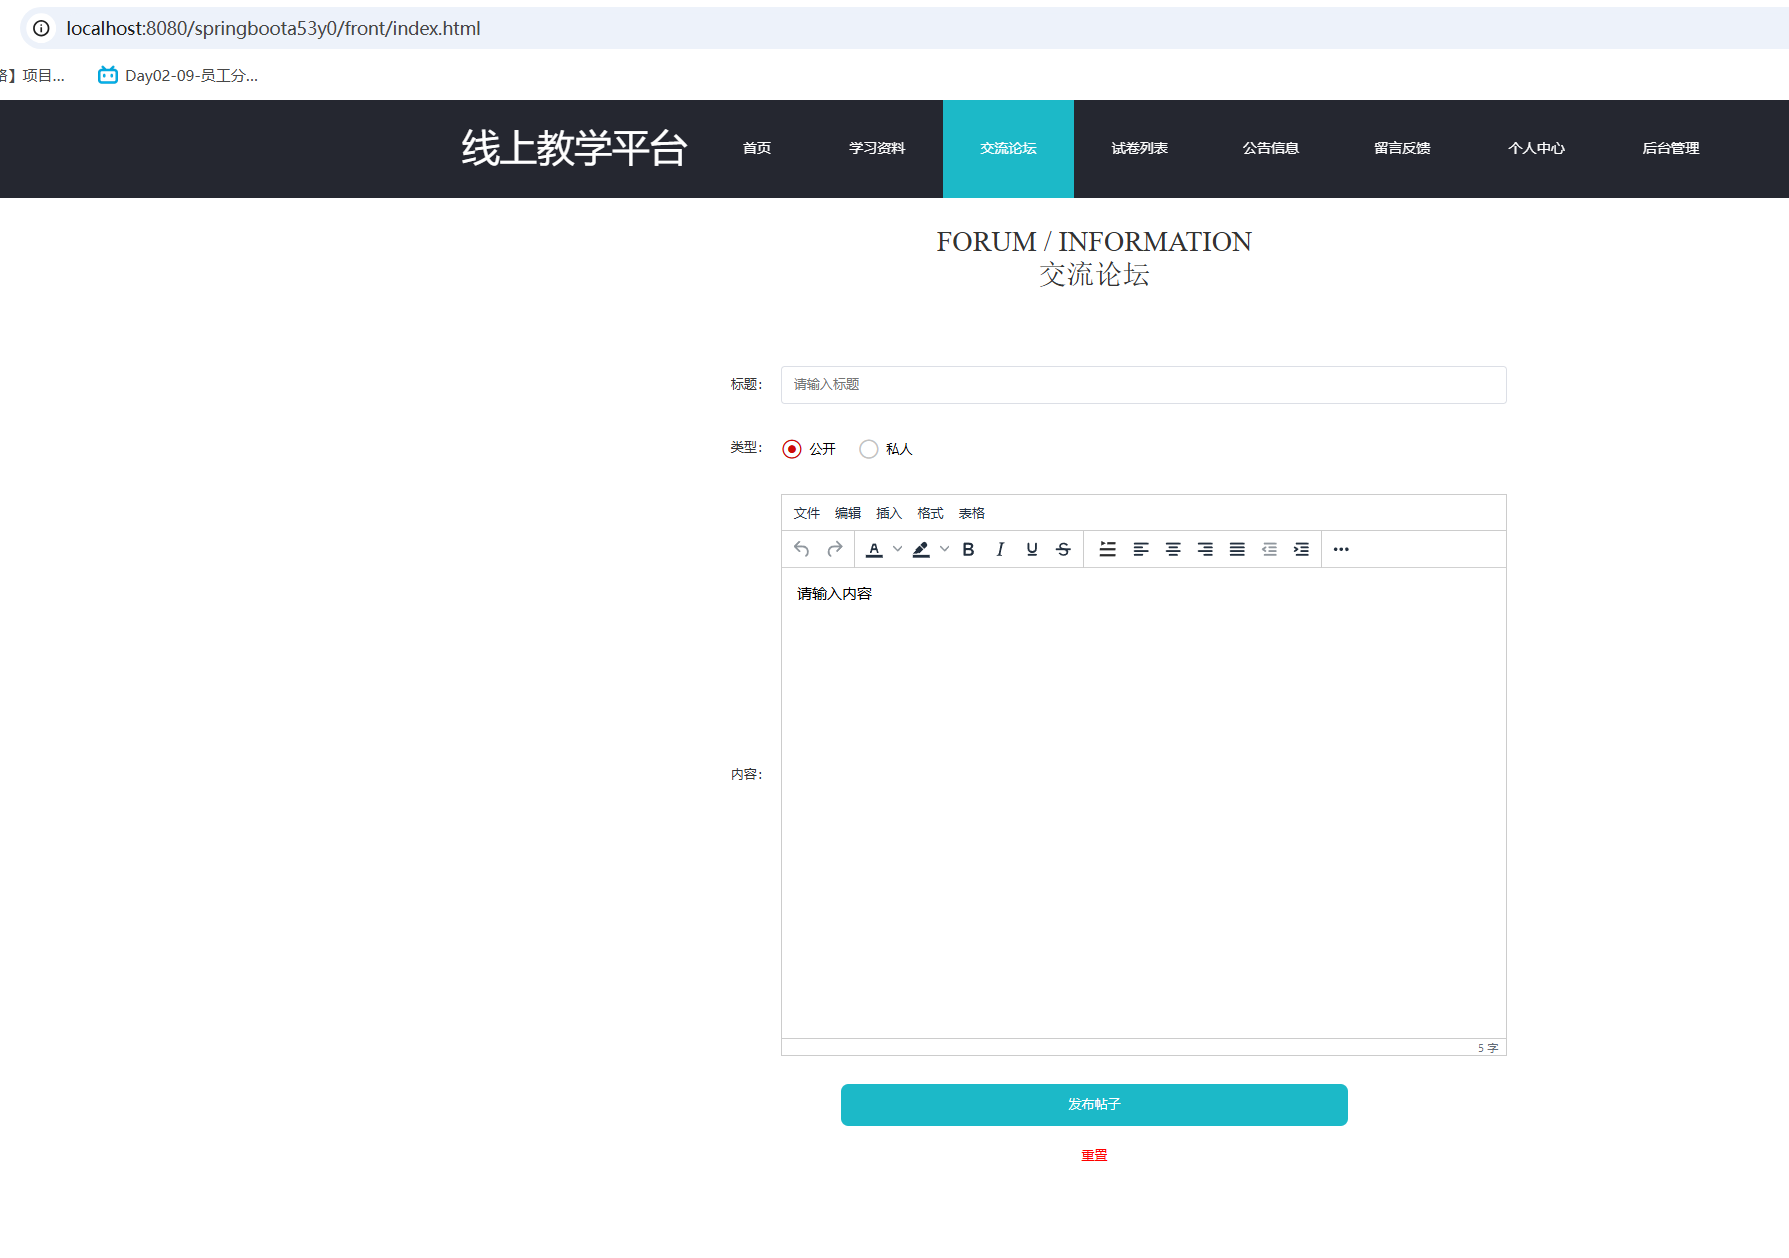The width and height of the screenshot is (1789, 1258).
Task: Open 后台管理 navigation tab
Action: [1671, 148]
